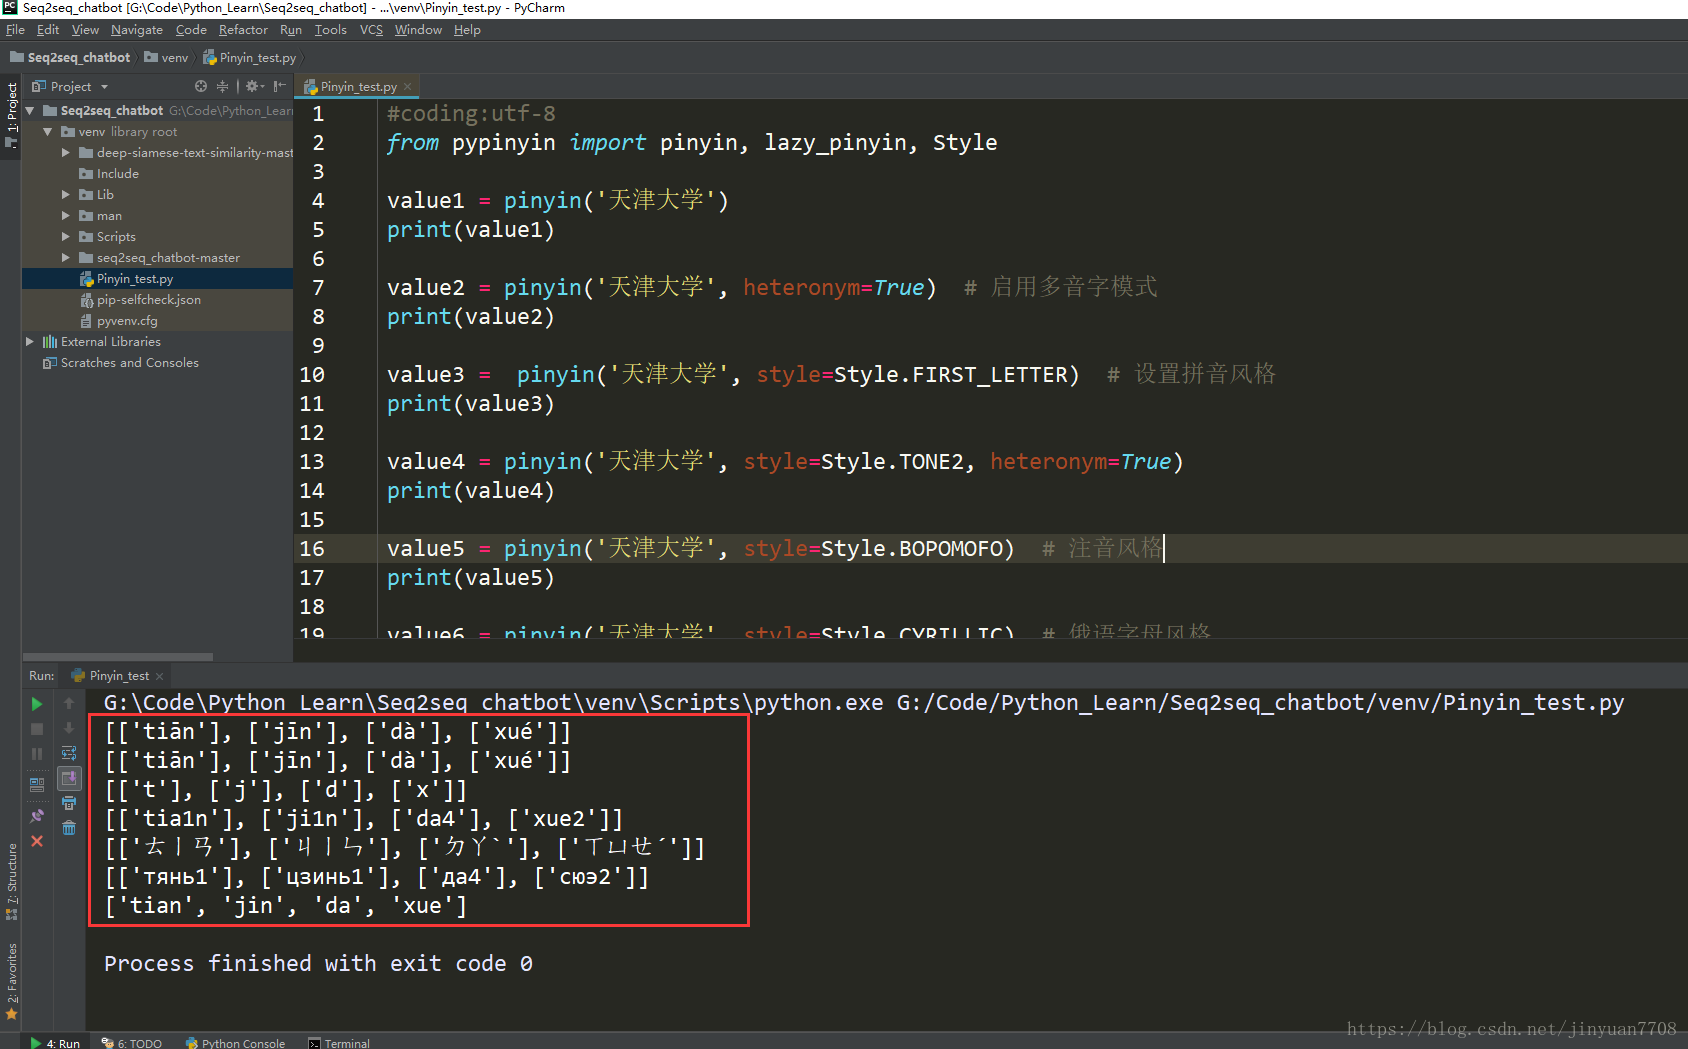The height and width of the screenshot is (1049, 1688).
Task: Open the 6: TODO tool window
Action: [131, 1042]
